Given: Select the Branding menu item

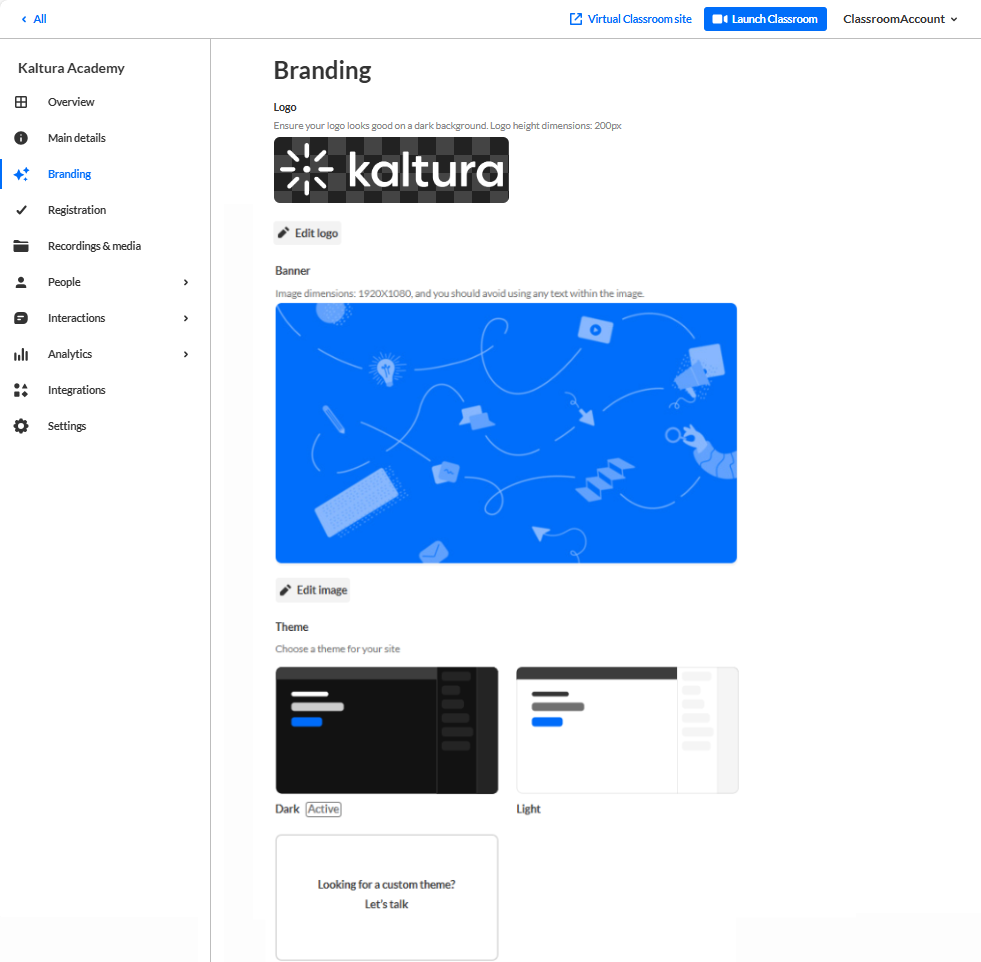Looking at the screenshot, I should coord(105,174).
